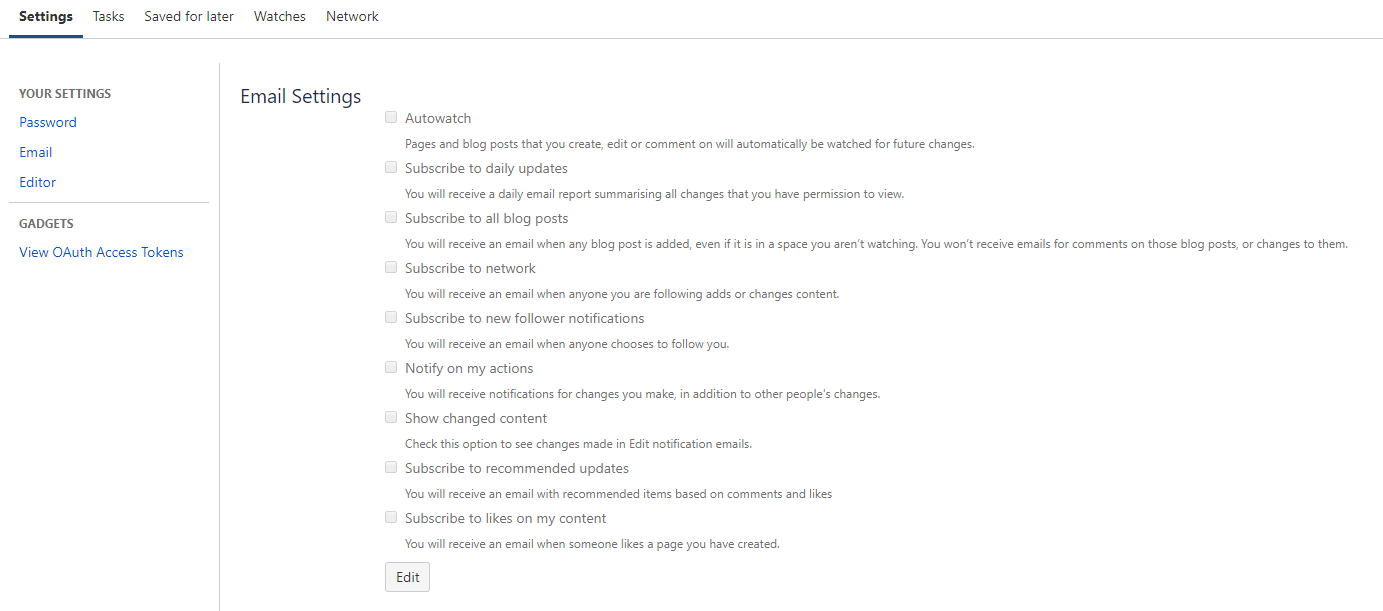Click 'when someone likes a page' description
The width and height of the screenshot is (1383, 611).
(x=592, y=544)
